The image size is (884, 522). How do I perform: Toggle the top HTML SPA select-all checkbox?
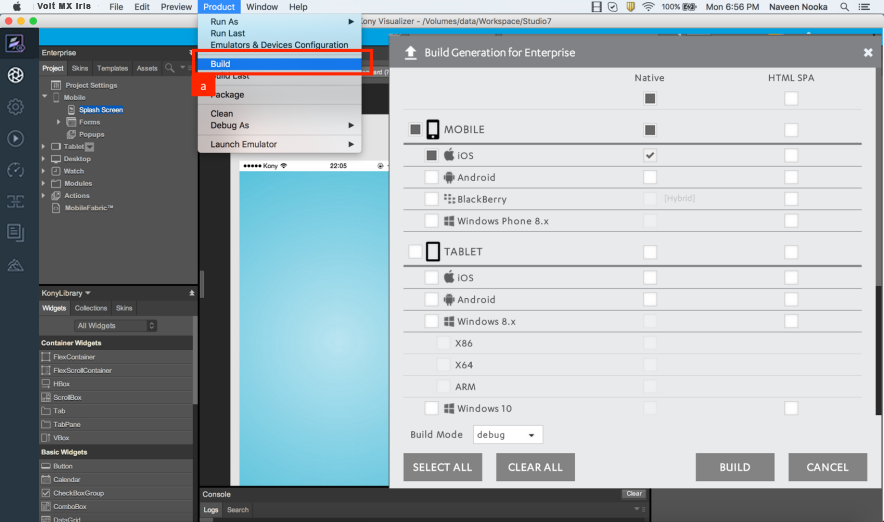coord(791,99)
